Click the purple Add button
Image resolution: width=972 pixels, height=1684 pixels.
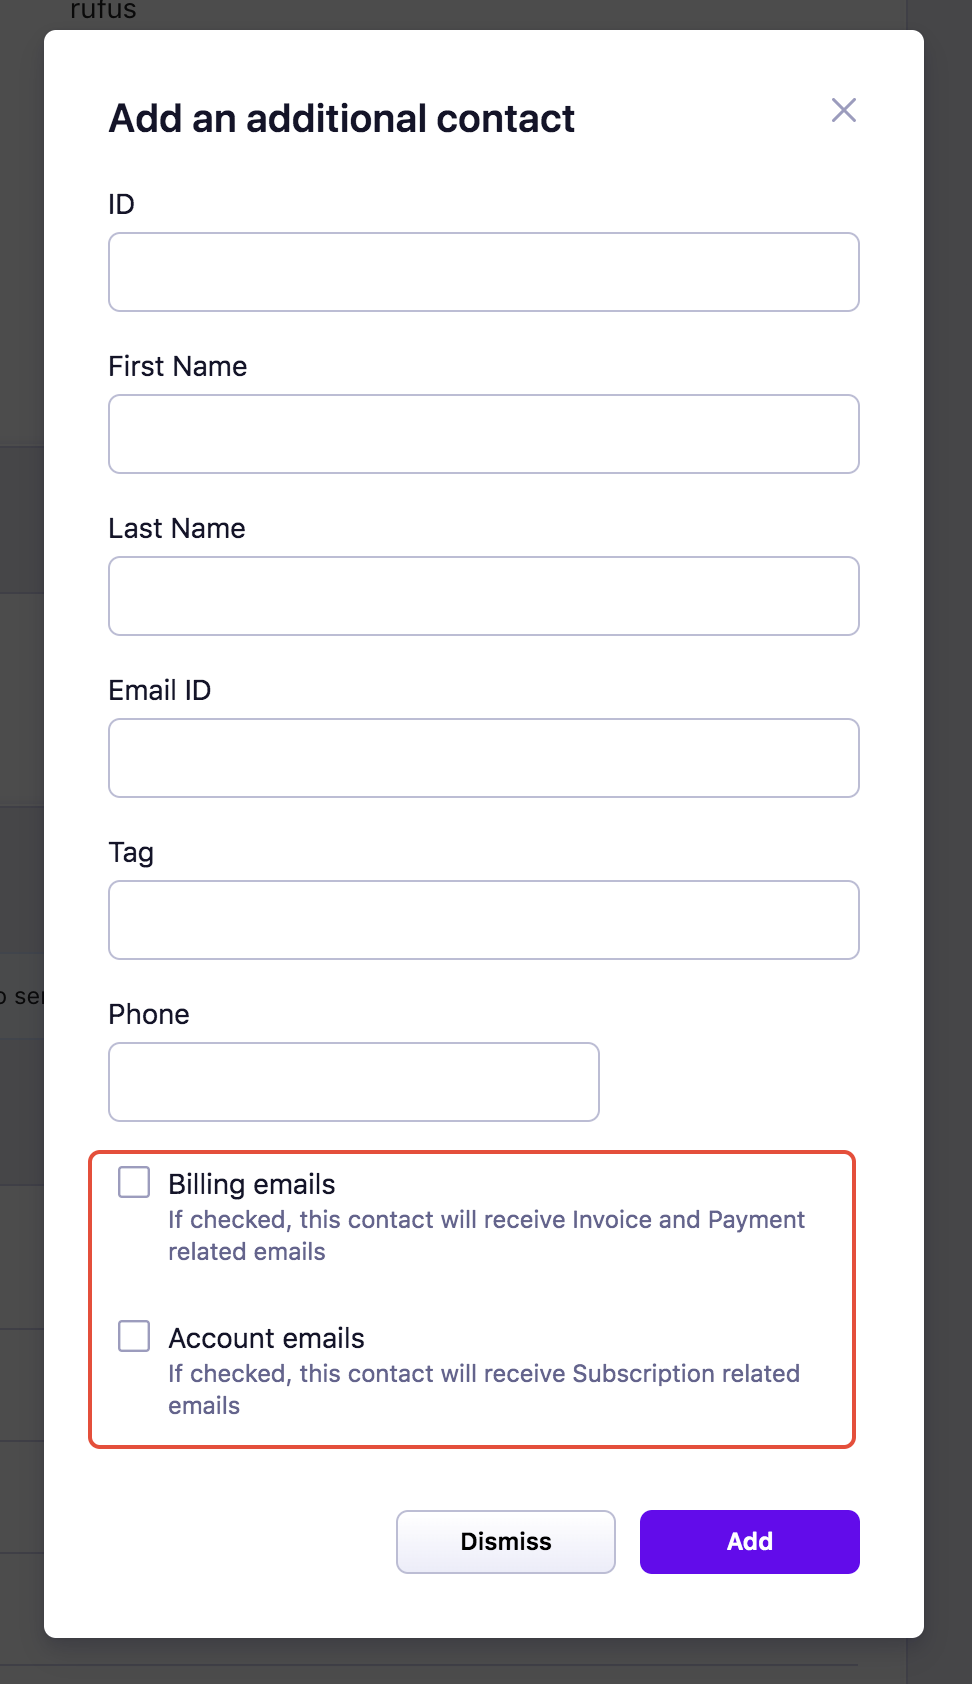click(x=749, y=1541)
